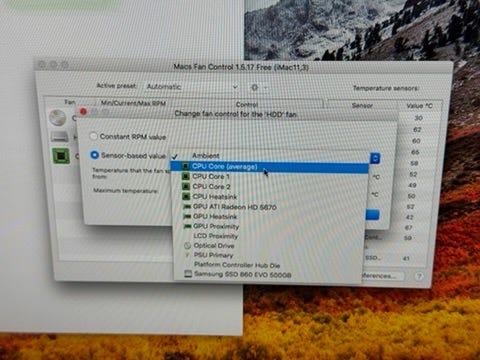Open the help question mark button
This screenshot has height=360, width=480.
click(419, 276)
